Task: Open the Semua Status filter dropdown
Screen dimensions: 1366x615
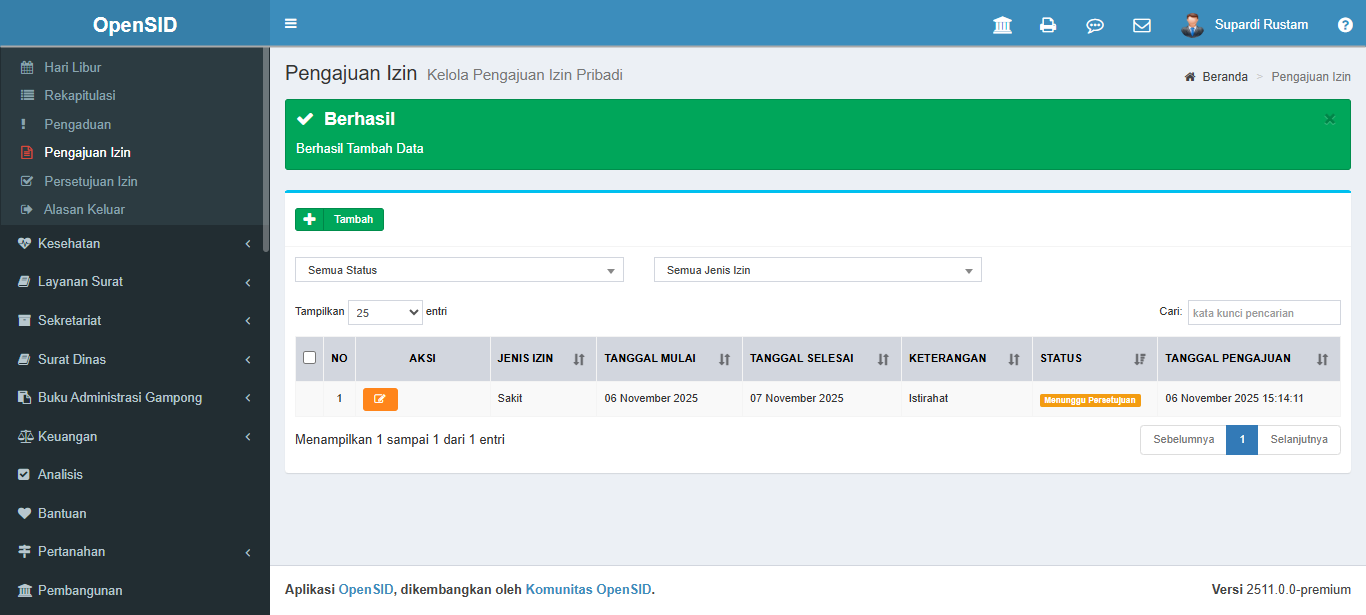Action: pos(459,270)
